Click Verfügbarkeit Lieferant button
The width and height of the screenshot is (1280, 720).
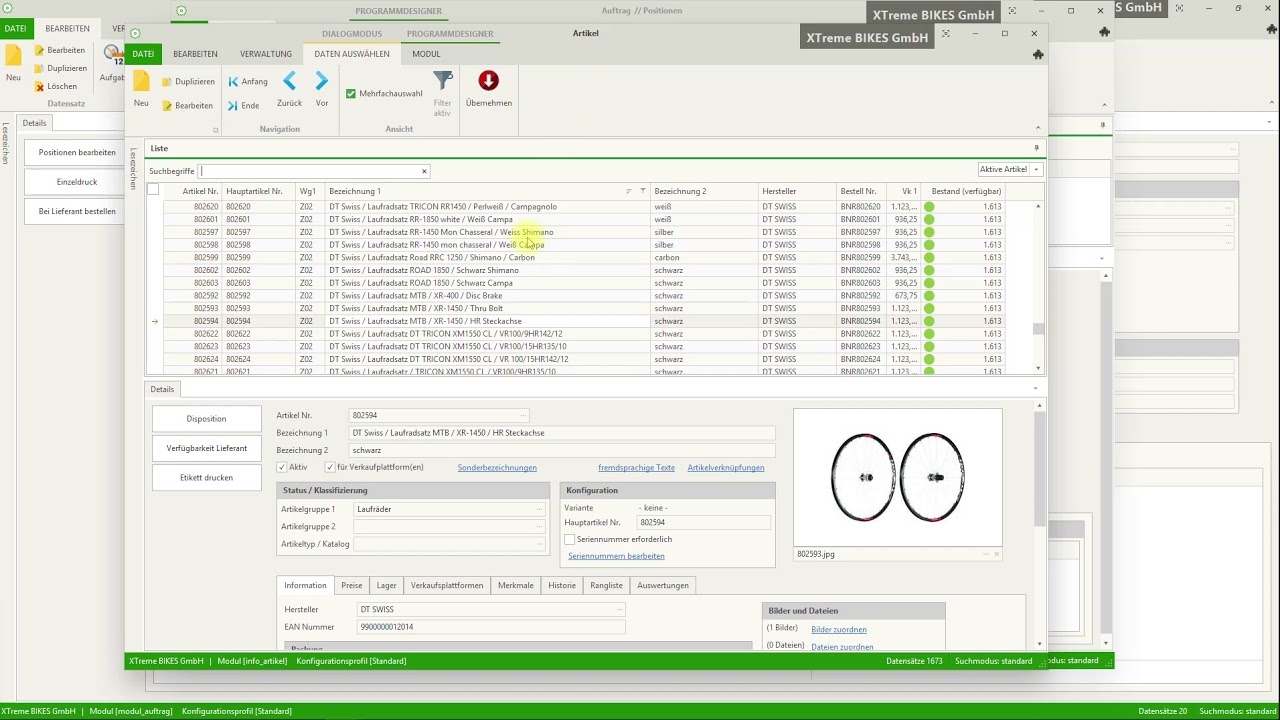pos(206,448)
